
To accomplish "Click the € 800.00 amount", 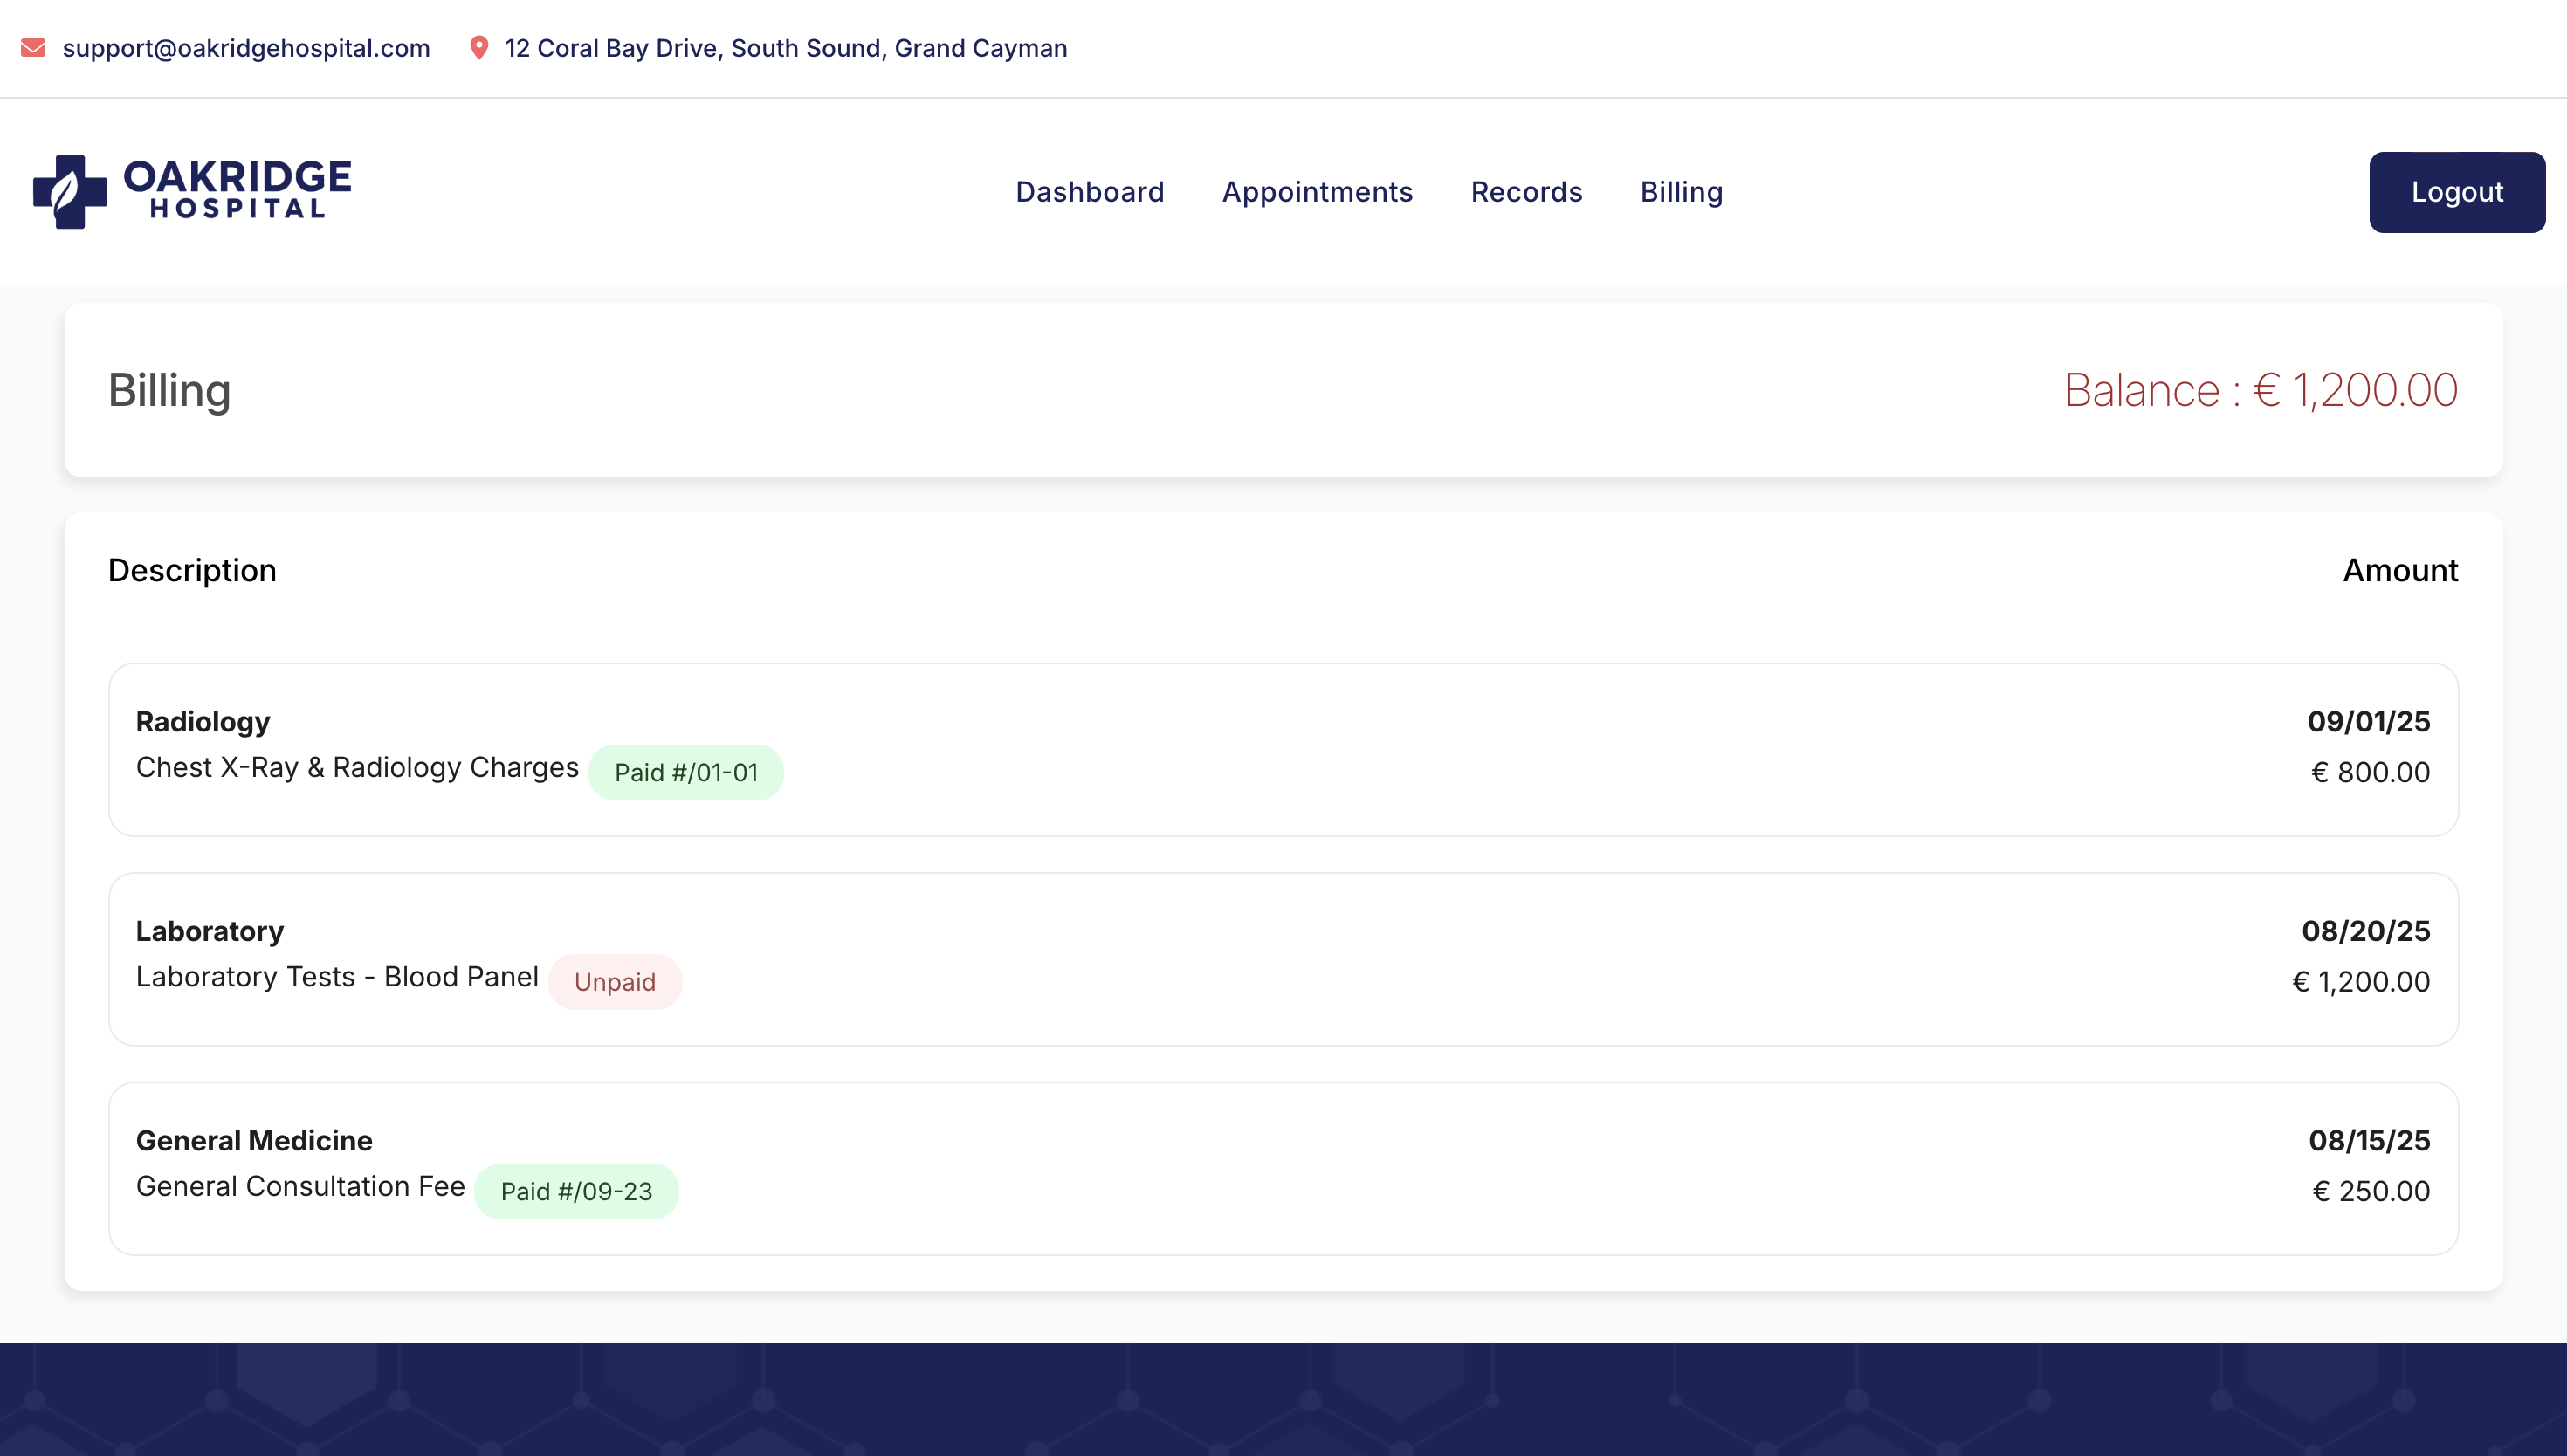I will (x=2370, y=772).
